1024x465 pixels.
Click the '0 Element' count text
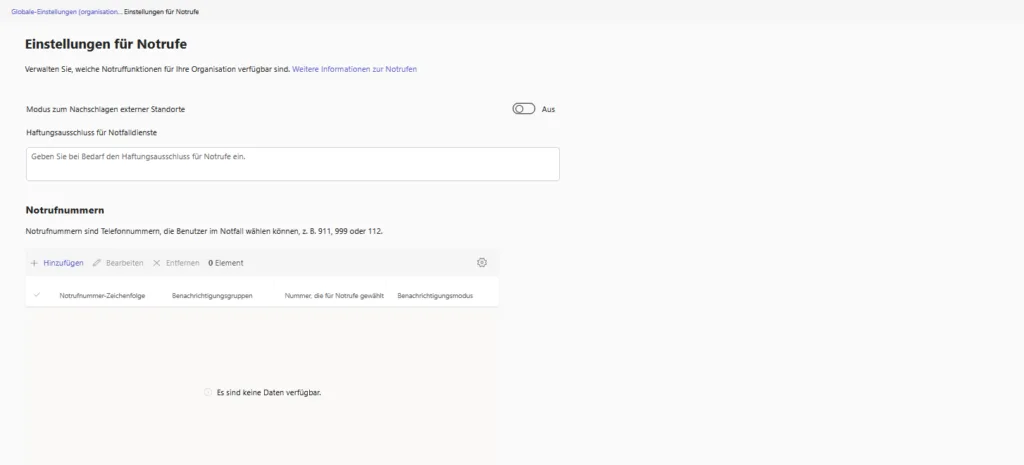(x=226, y=263)
